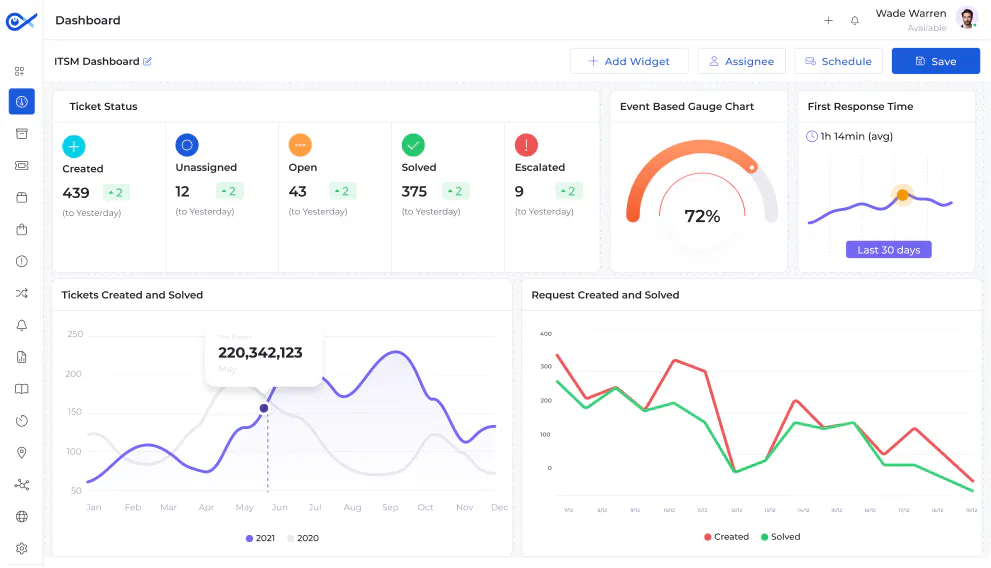Toggle the 2020 legend series
The image size is (991, 568).
coord(303,538)
